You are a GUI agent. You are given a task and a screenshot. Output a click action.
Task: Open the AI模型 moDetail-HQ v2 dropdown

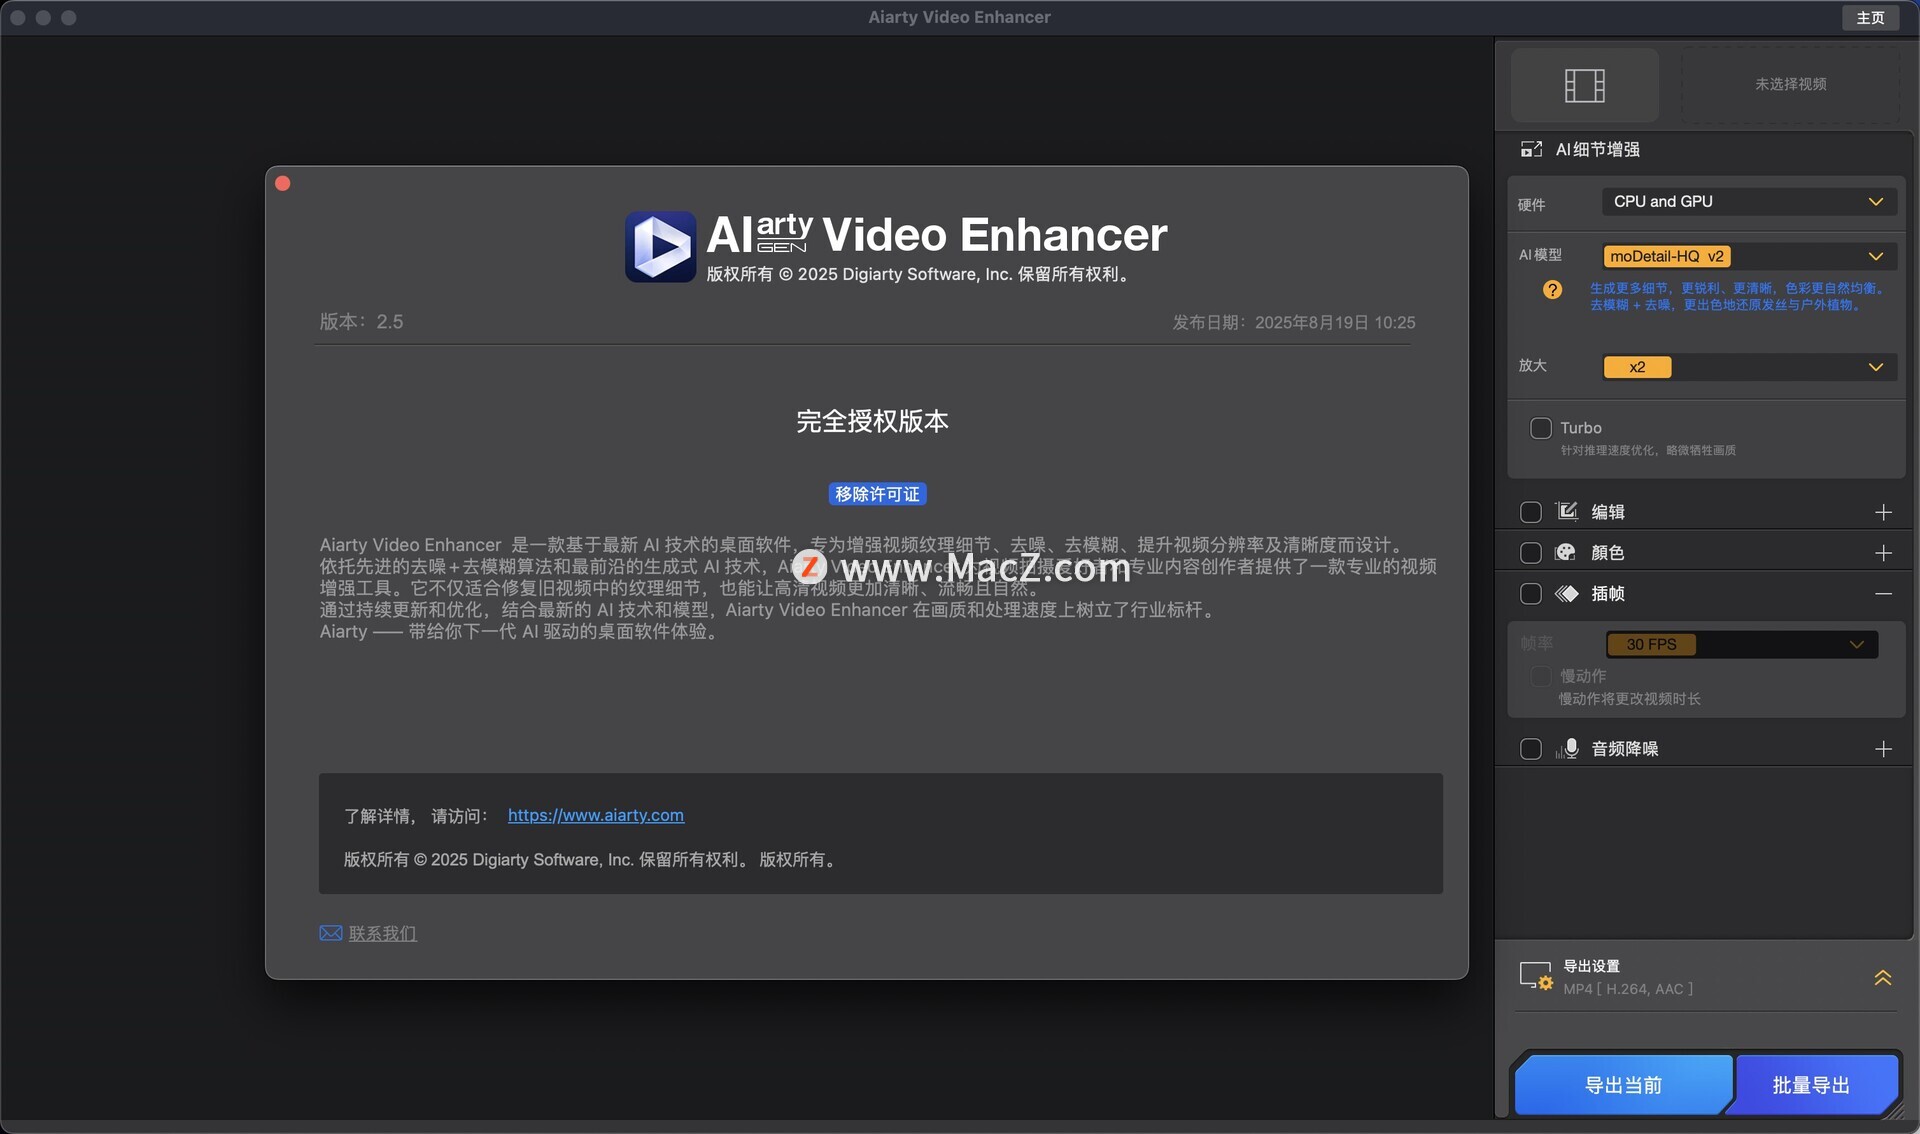1749,256
